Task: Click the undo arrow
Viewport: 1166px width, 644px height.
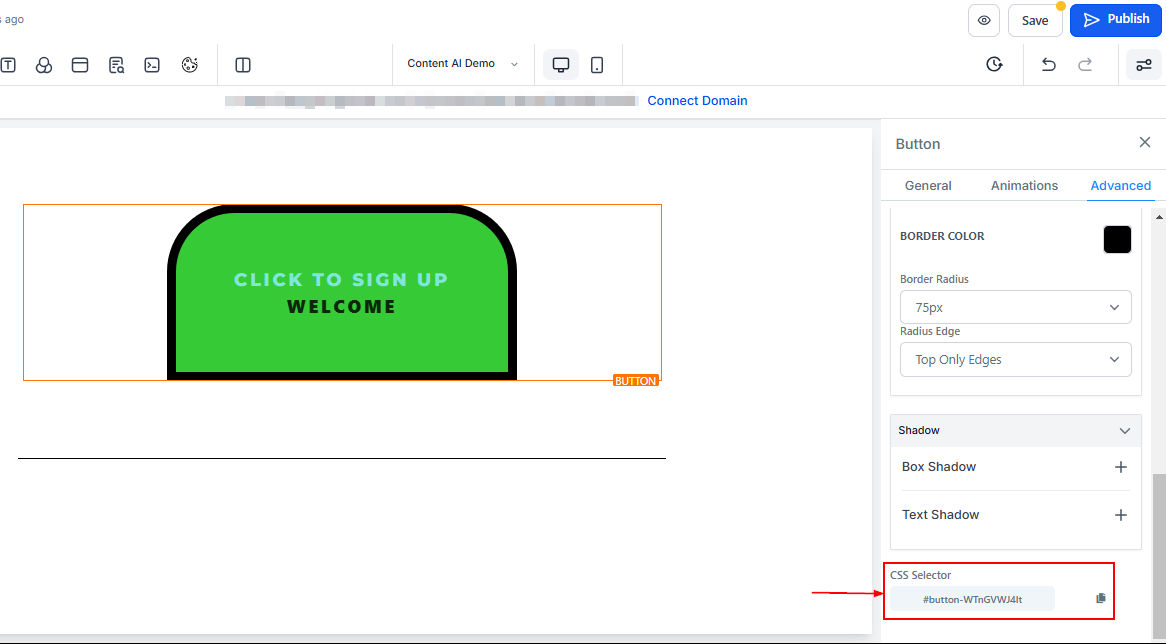Action: [x=1048, y=65]
